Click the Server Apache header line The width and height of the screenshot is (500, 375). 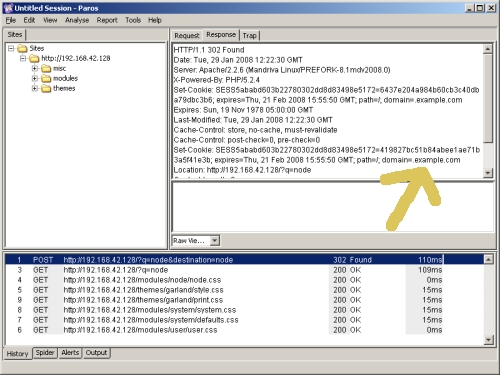point(282,70)
